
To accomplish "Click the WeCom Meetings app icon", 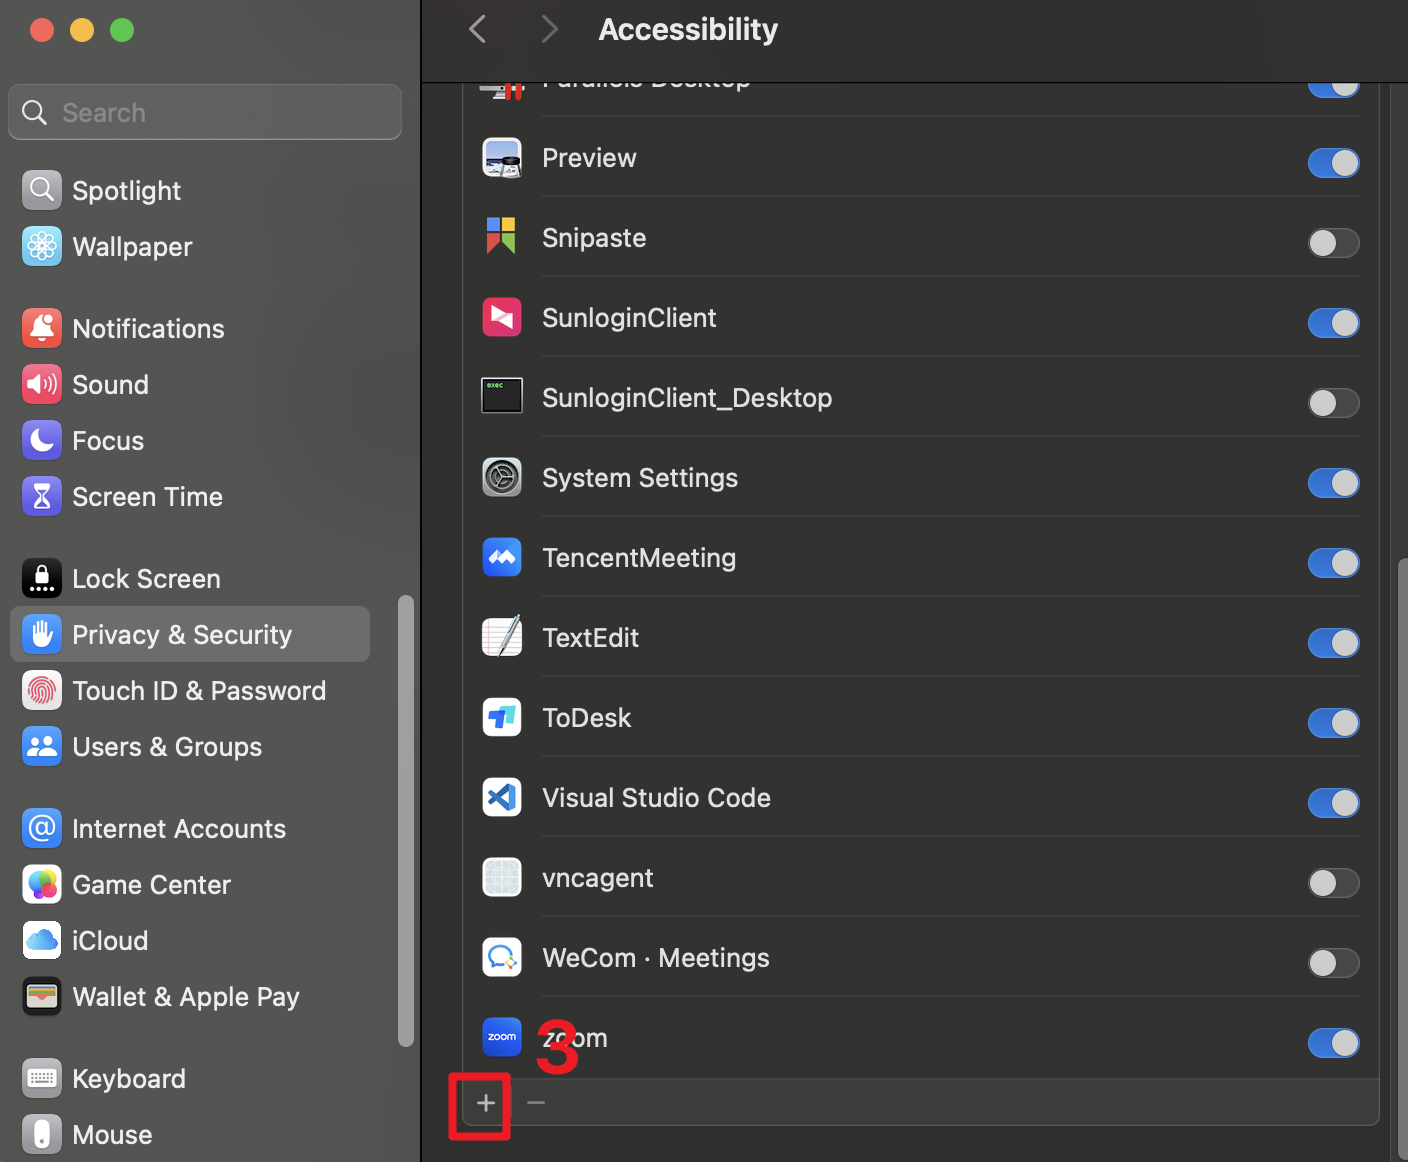I will point(502,958).
